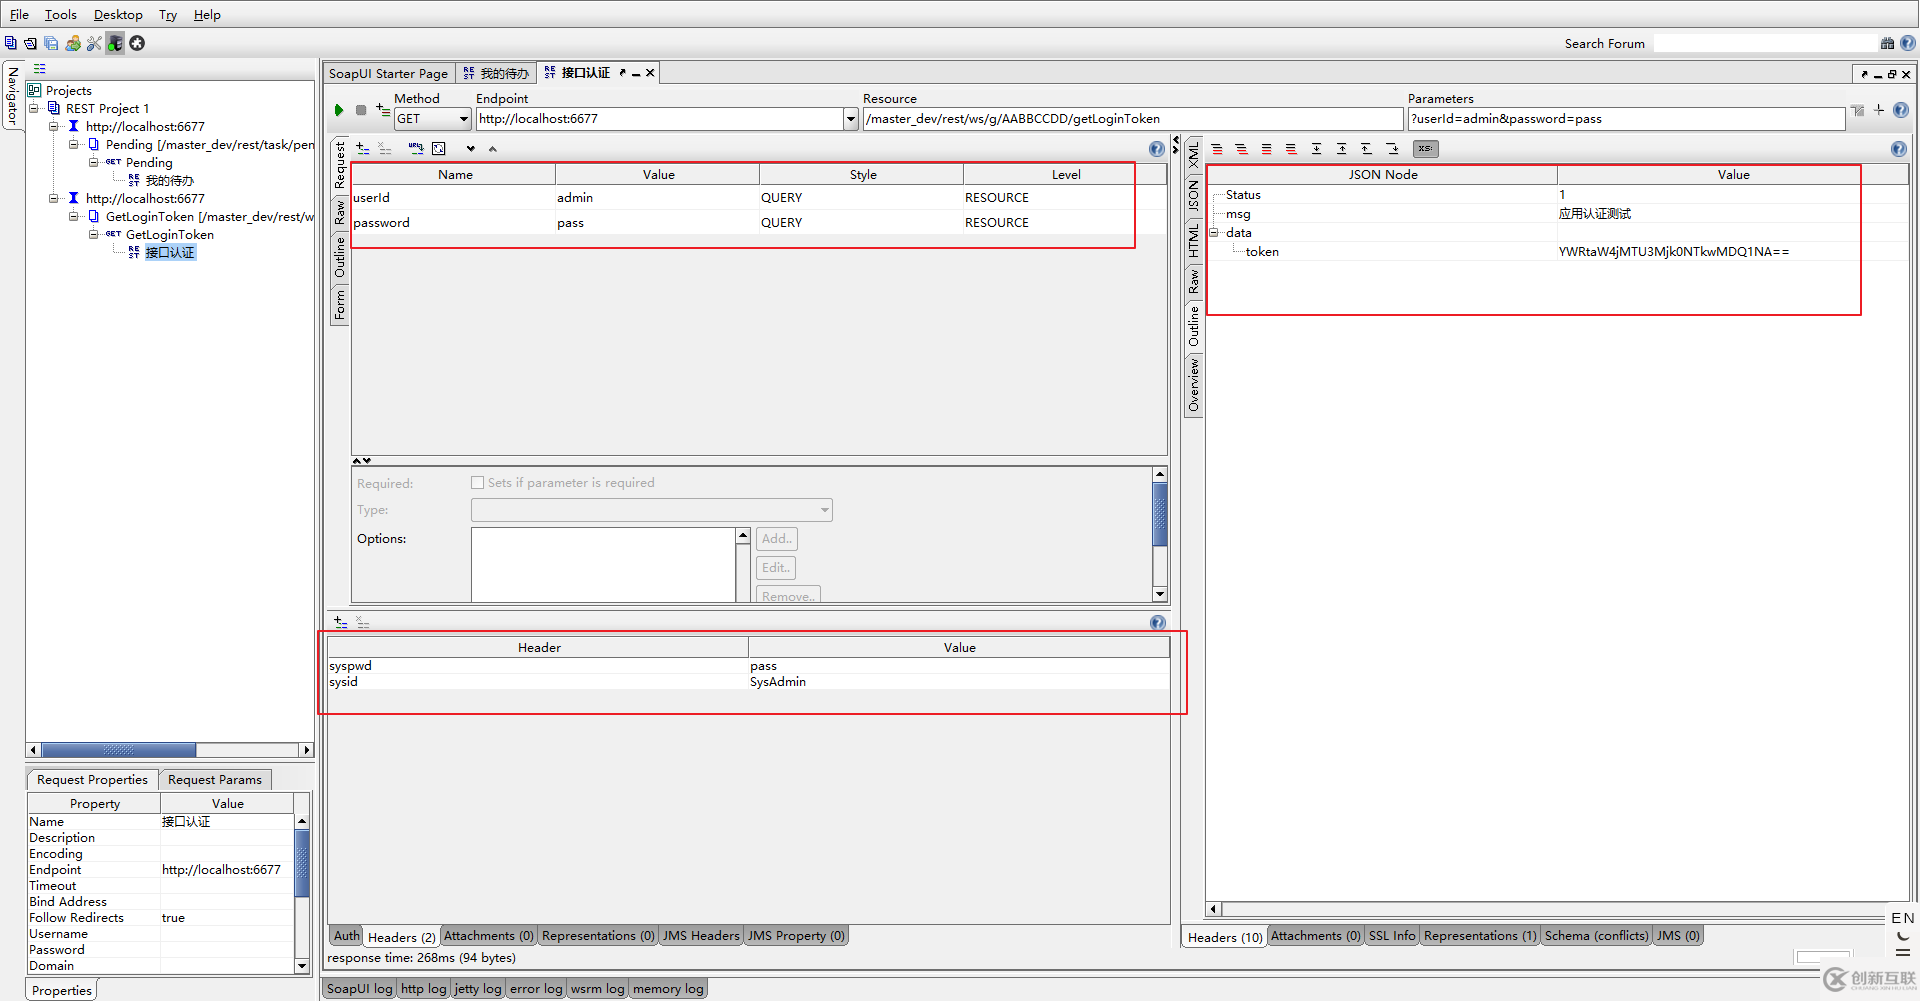The image size is (1920, 1001).
Task: Click the move parameter down arrow
Action: click(470, 149)
